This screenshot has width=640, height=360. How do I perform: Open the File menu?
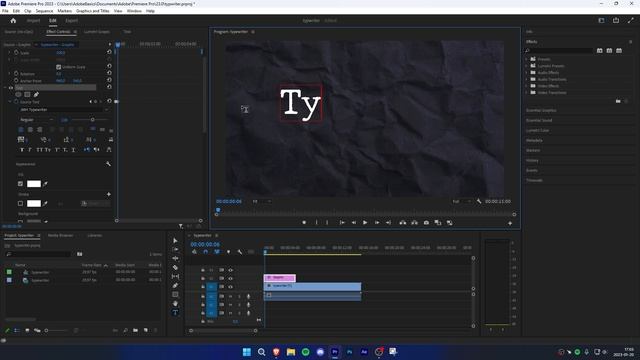pyautogui.click(x=5, y=11)
